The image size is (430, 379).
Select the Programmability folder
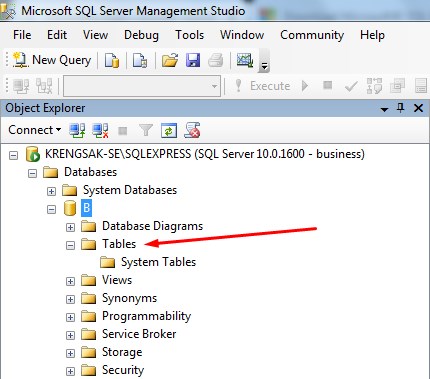pos(146,316)
